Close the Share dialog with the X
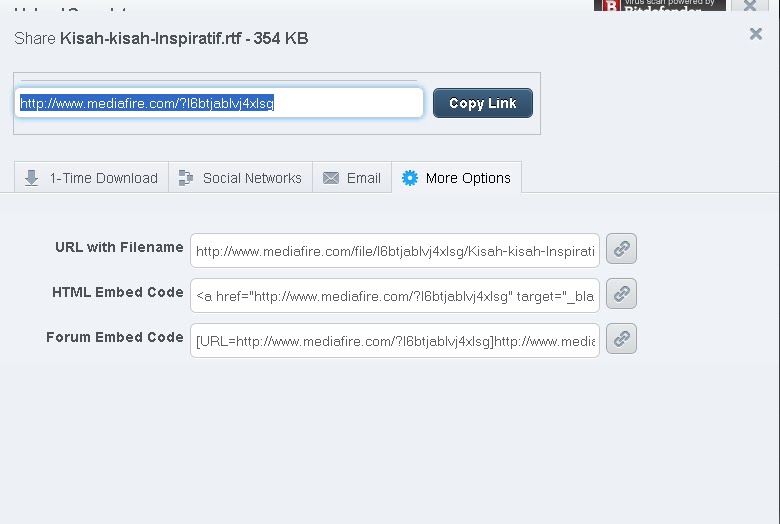The image size is (780, 524). click(756, 34)
